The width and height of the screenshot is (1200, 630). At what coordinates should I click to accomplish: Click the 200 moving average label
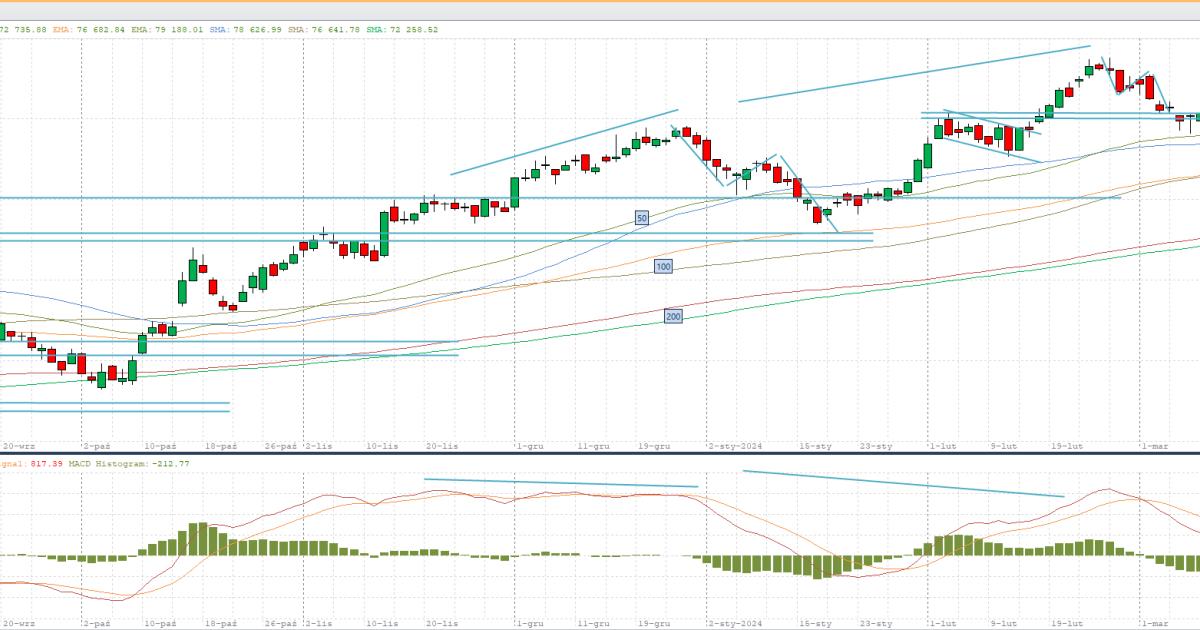673,316
